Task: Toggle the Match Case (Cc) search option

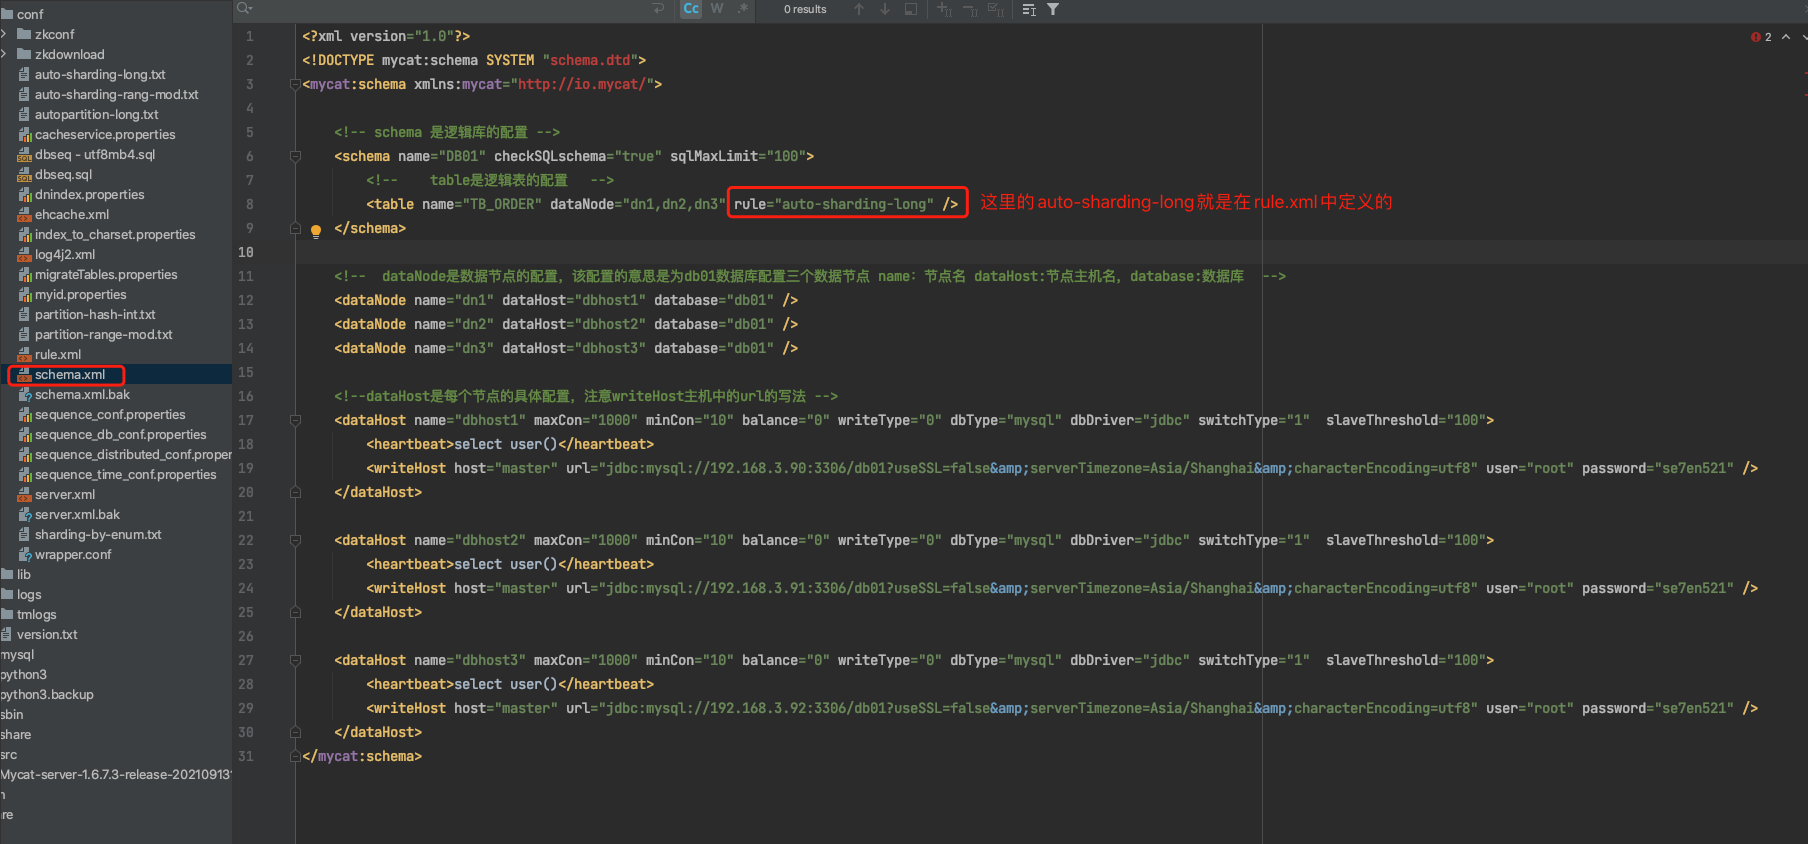Action: 691,9
